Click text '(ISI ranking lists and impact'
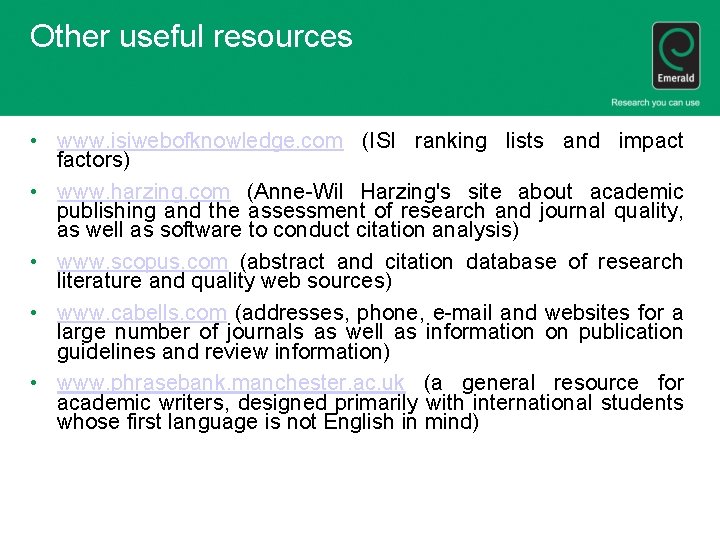Viewport: 720px width, 540px height. [x=523, y=141]
